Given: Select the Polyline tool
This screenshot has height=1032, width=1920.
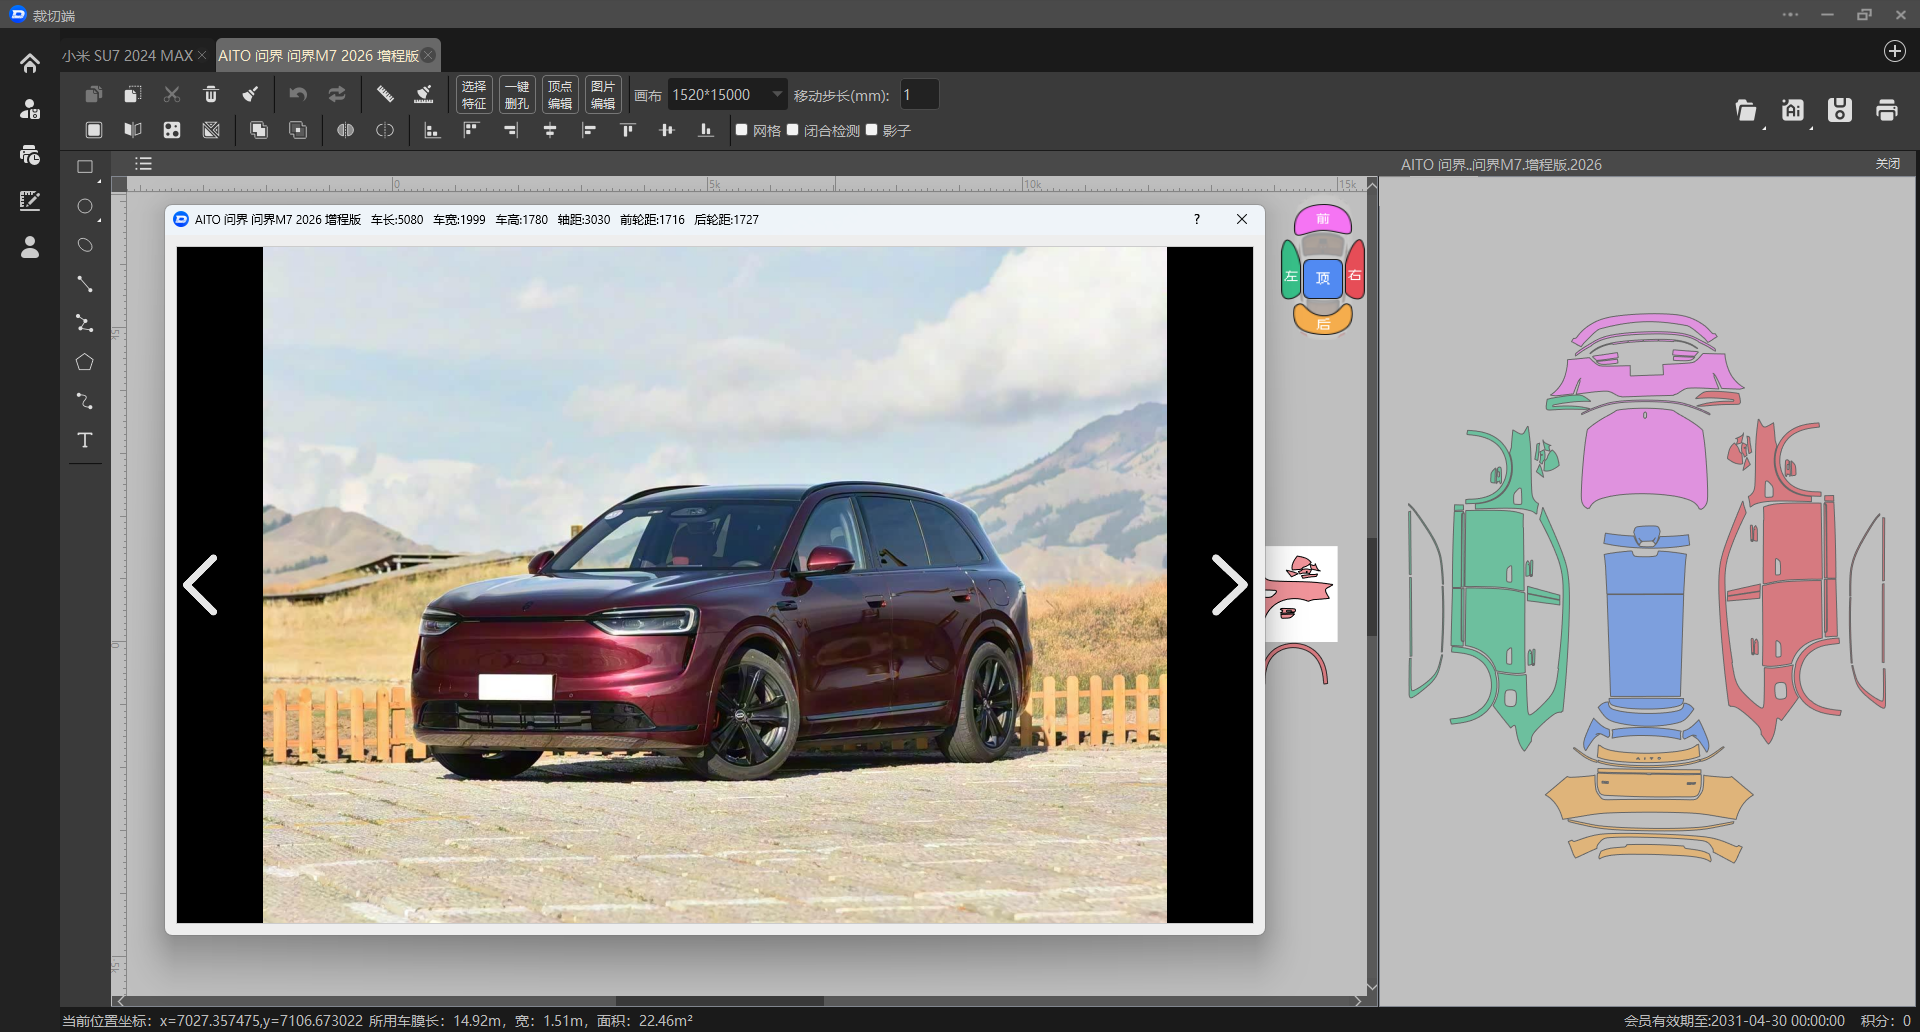Looking at the screenshot, I should click(x=85, y=323).
